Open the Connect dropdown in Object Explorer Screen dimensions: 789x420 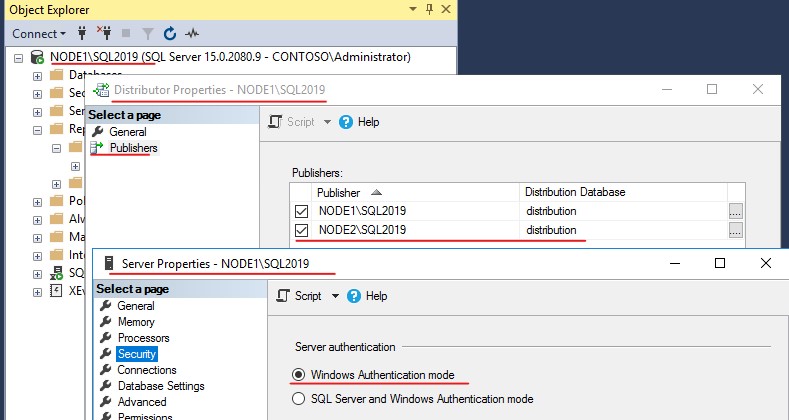[x=39, y=34]
